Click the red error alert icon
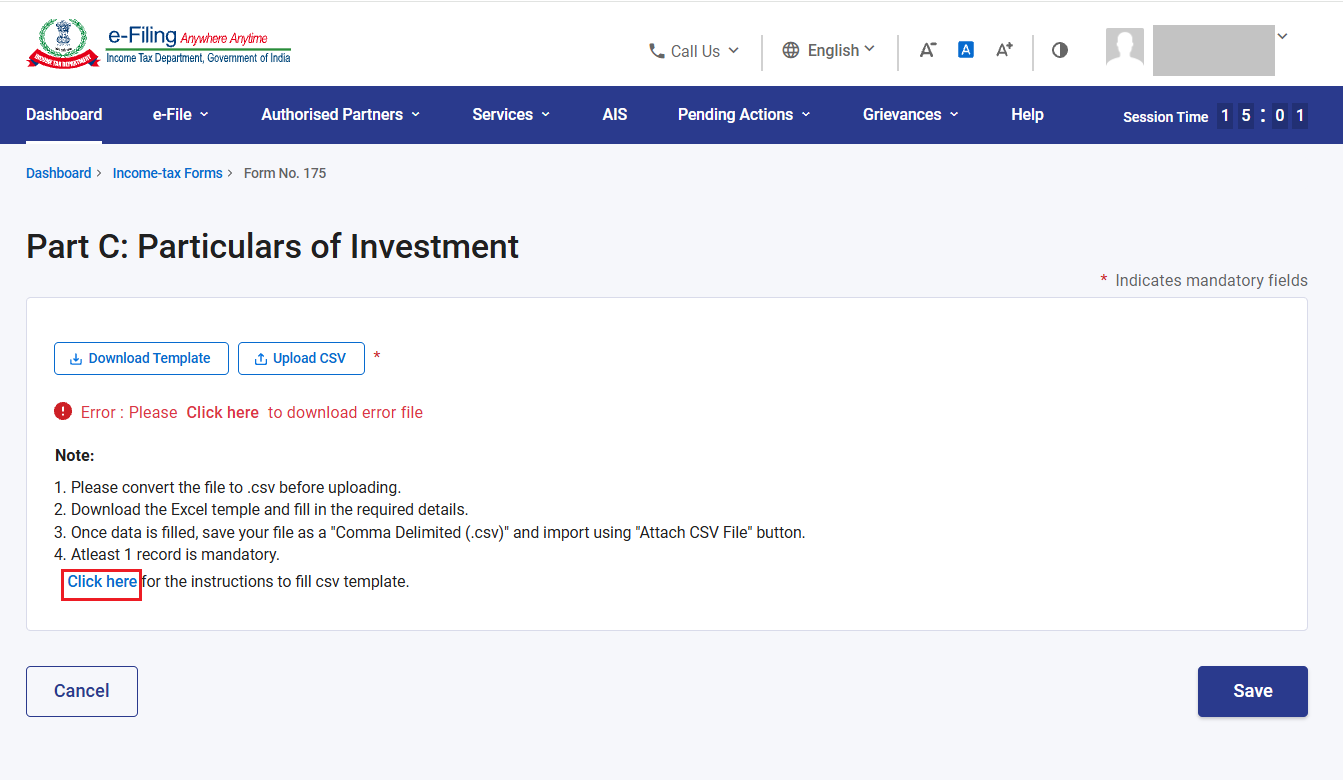 tap(63, 411)
